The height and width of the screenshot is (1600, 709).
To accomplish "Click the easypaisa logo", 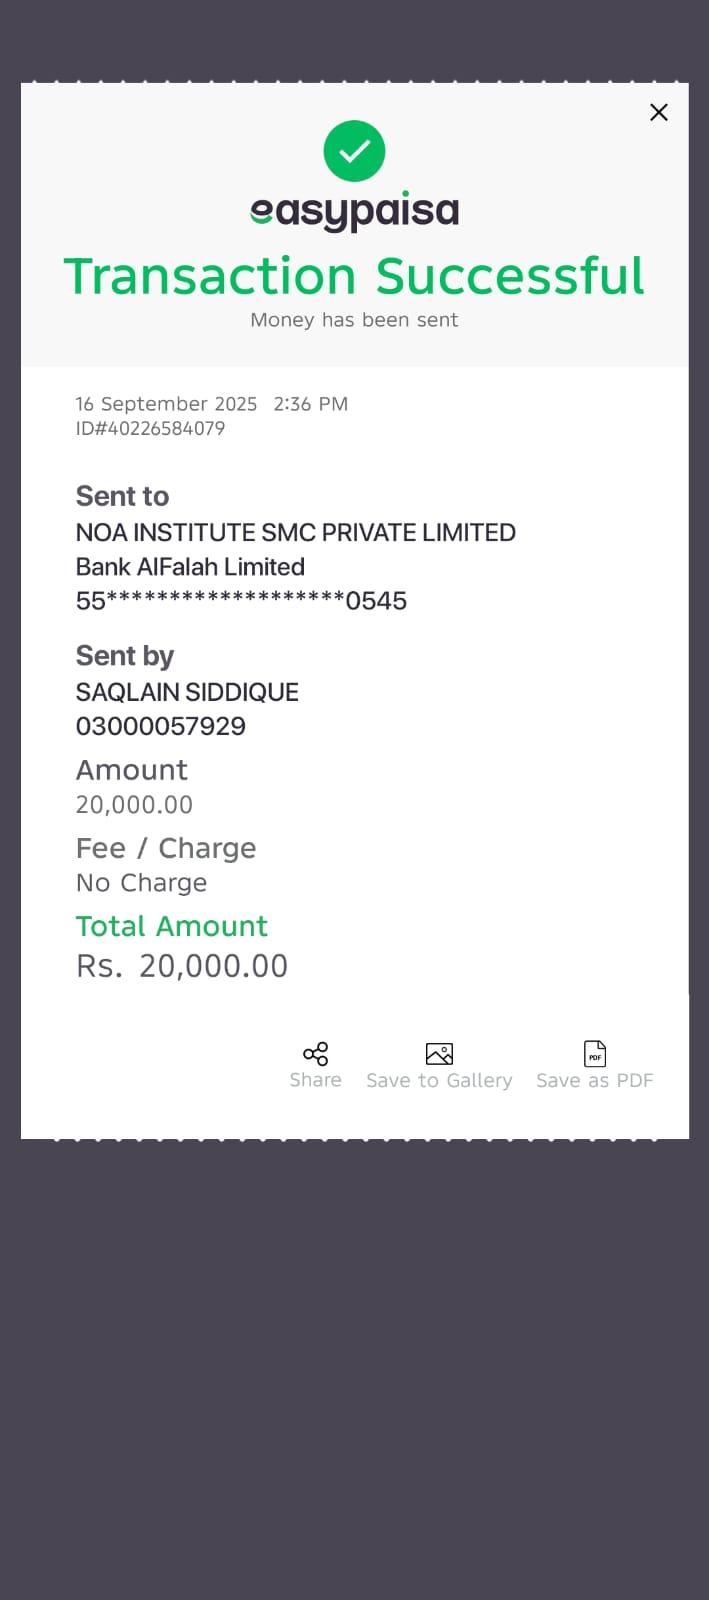I will (x=354, y=211).
